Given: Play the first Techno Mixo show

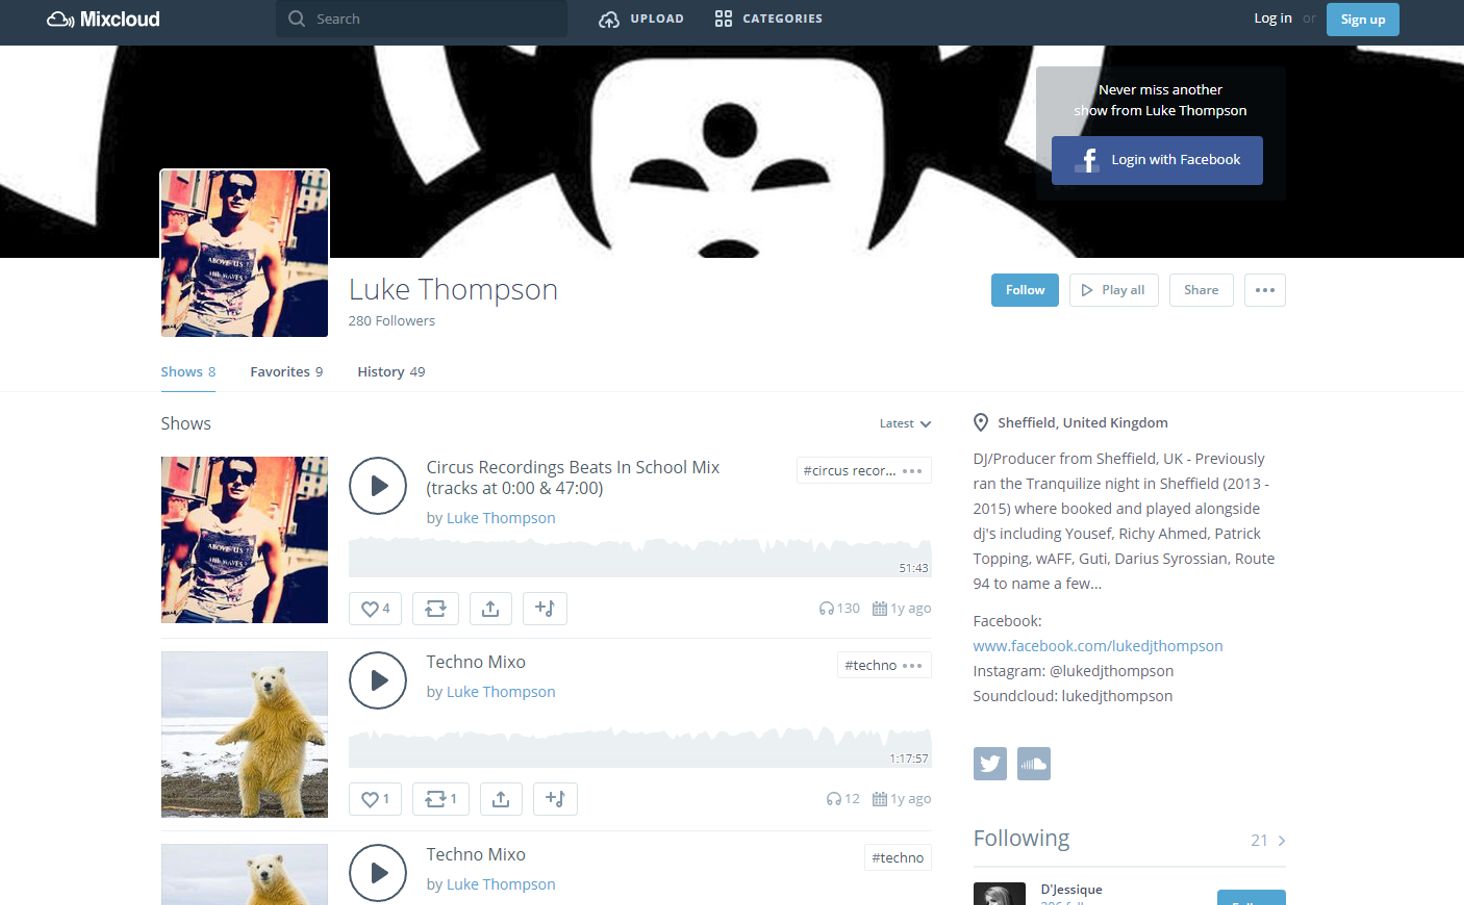Looking at the screenshot, I should coord(378,680).
